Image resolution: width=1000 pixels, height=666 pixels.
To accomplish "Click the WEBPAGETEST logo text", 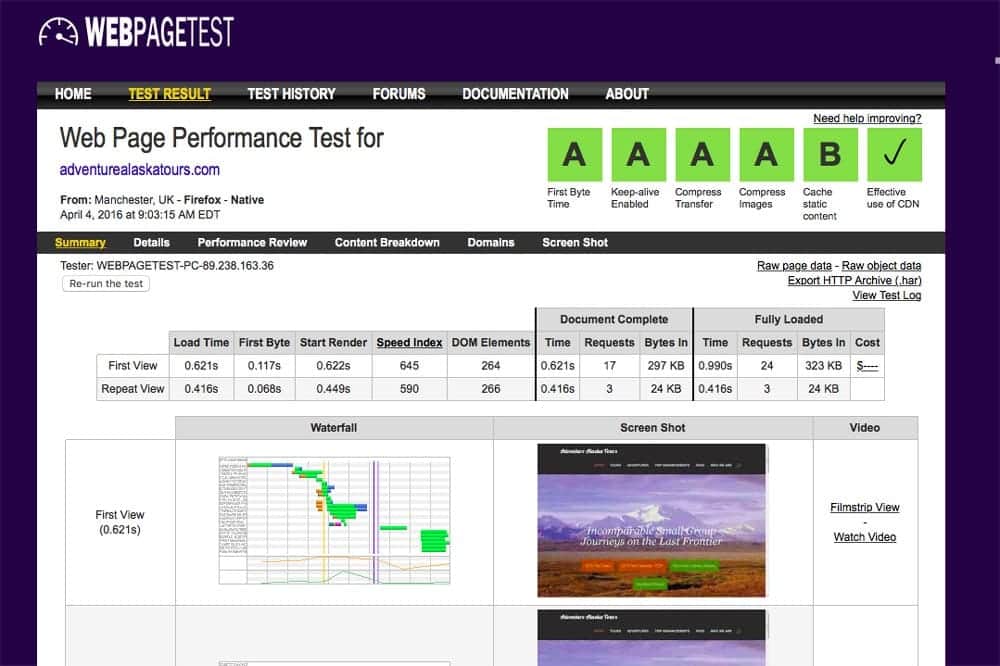I will [x=159, y=32].
